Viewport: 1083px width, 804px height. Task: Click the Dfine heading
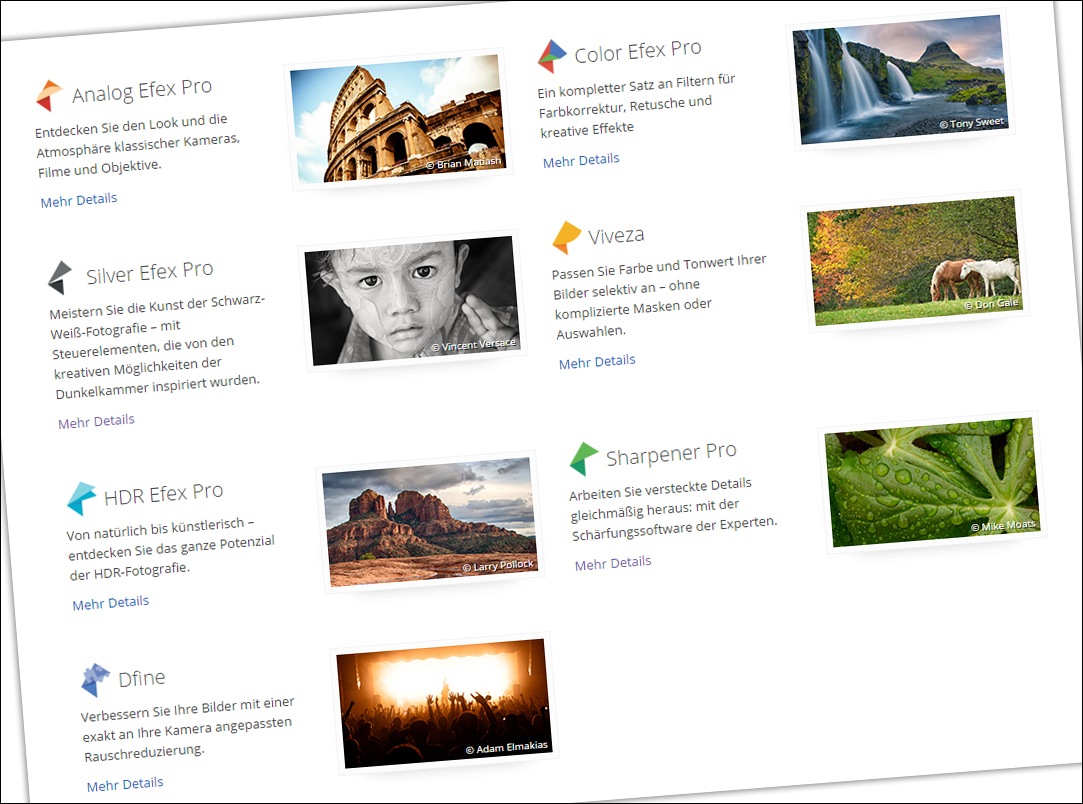click(x=142, y=678)
